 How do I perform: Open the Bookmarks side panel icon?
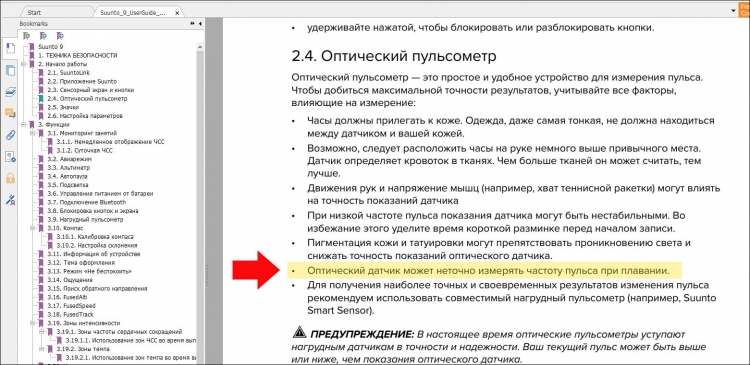pyautogui.click(x=10, y=48)
